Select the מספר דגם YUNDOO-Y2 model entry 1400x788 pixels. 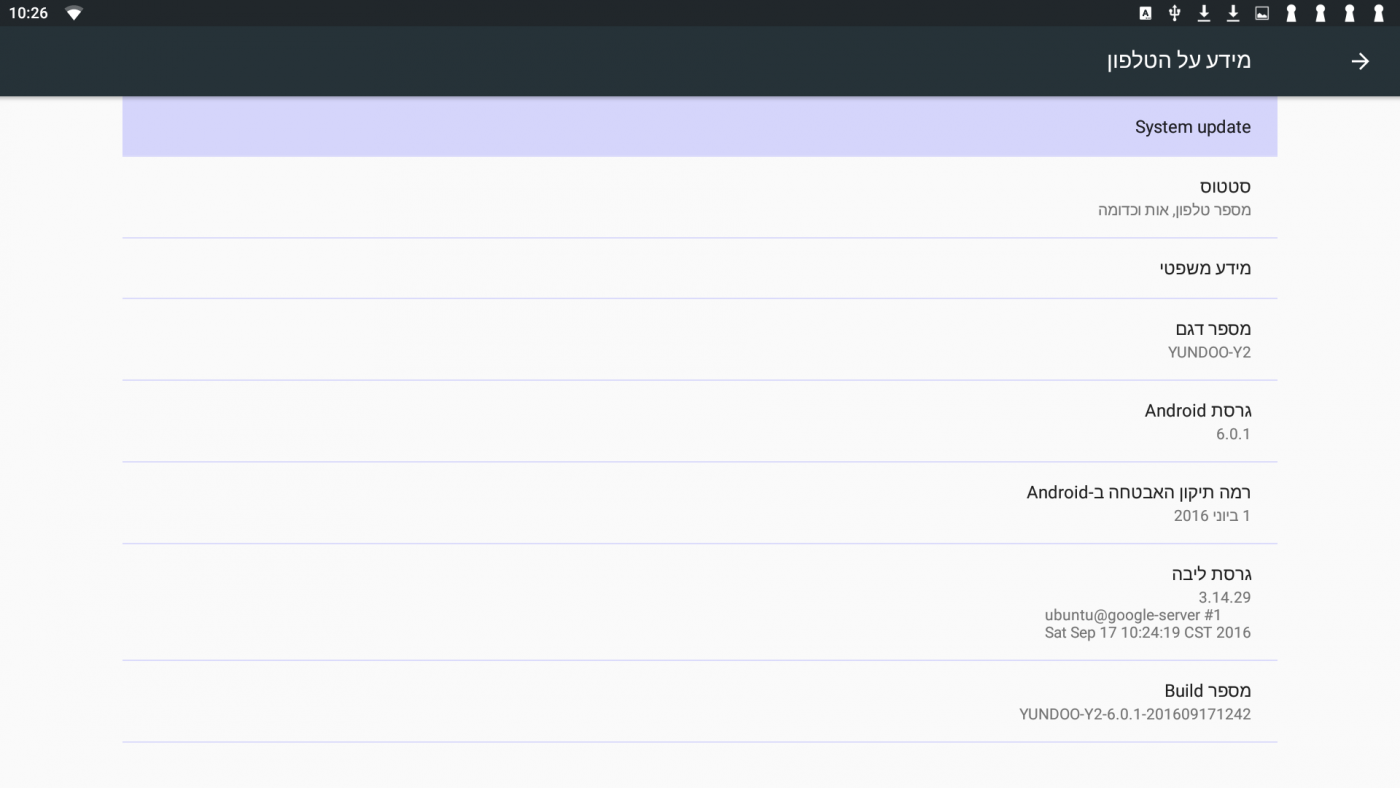tap(699, 339)
